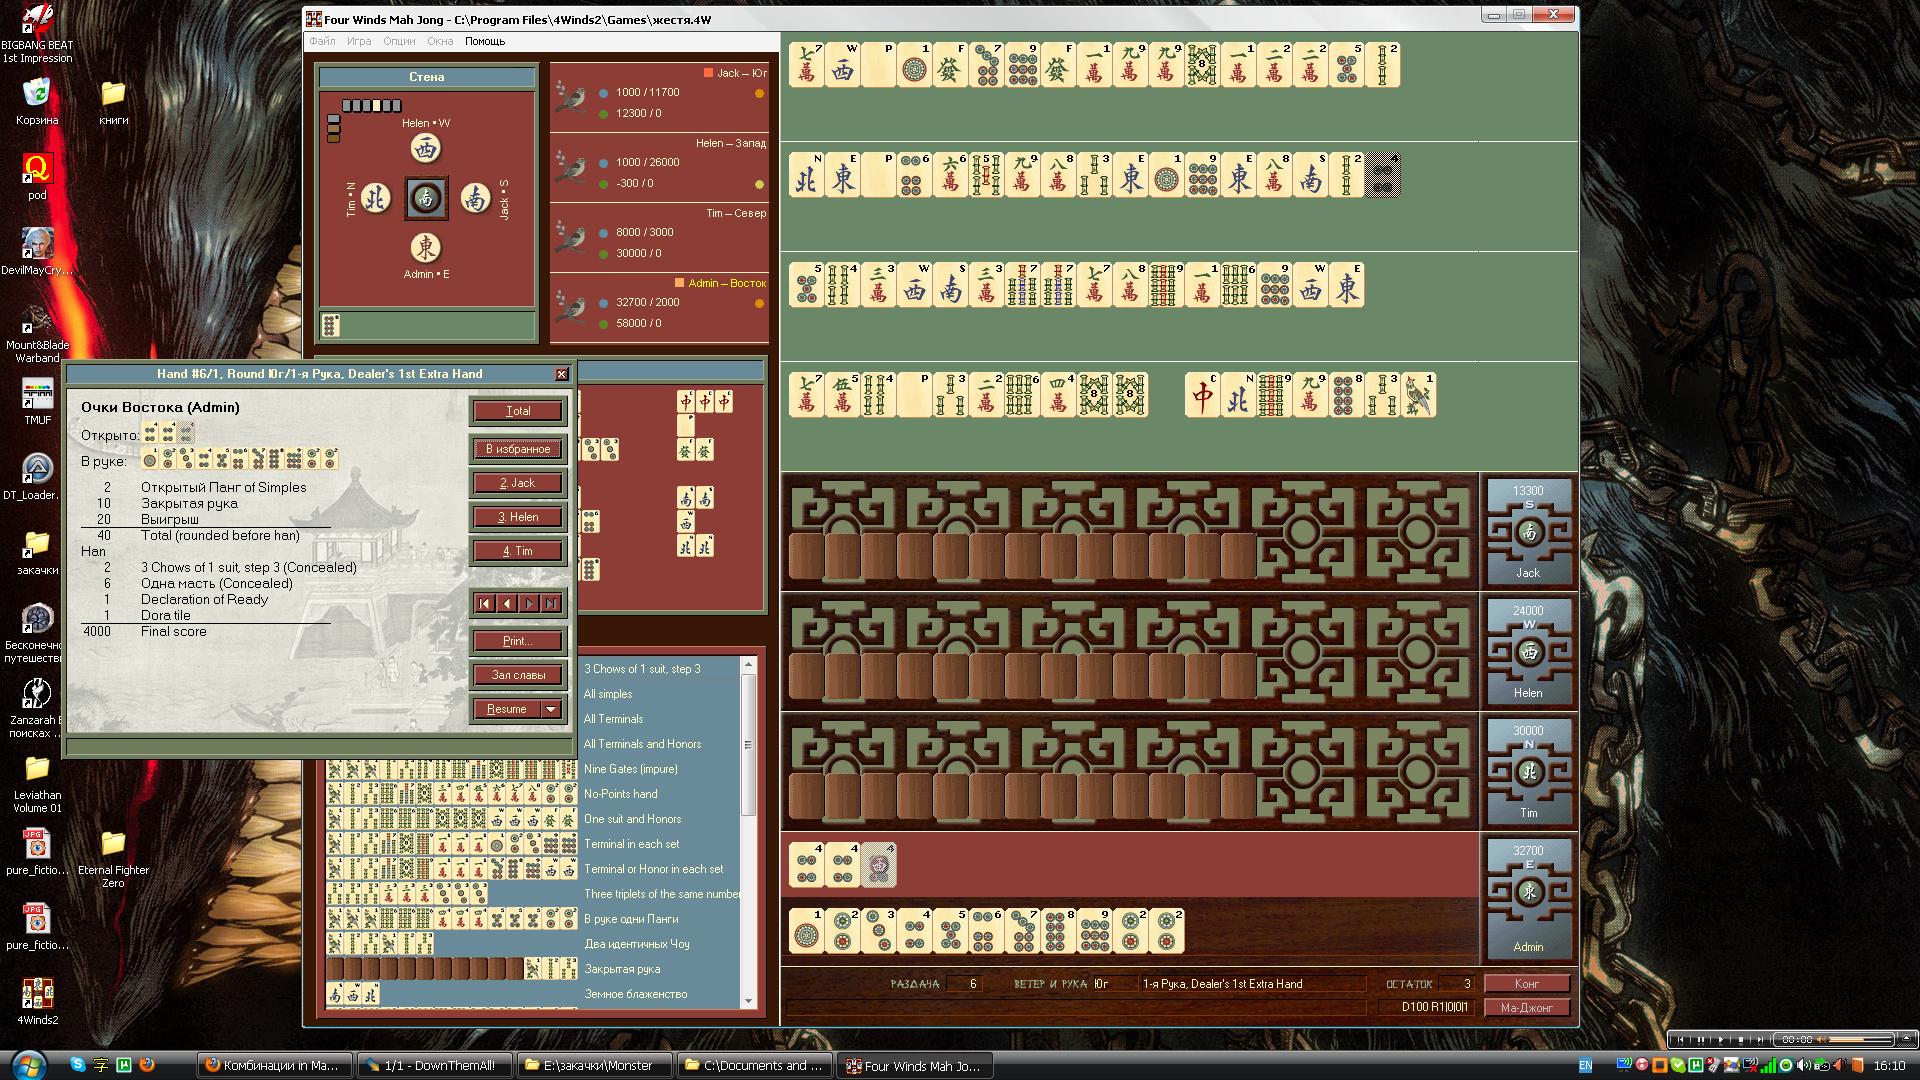Click Helen's West wind player badge
1920x1080 pixels.
coord(1528,651)
